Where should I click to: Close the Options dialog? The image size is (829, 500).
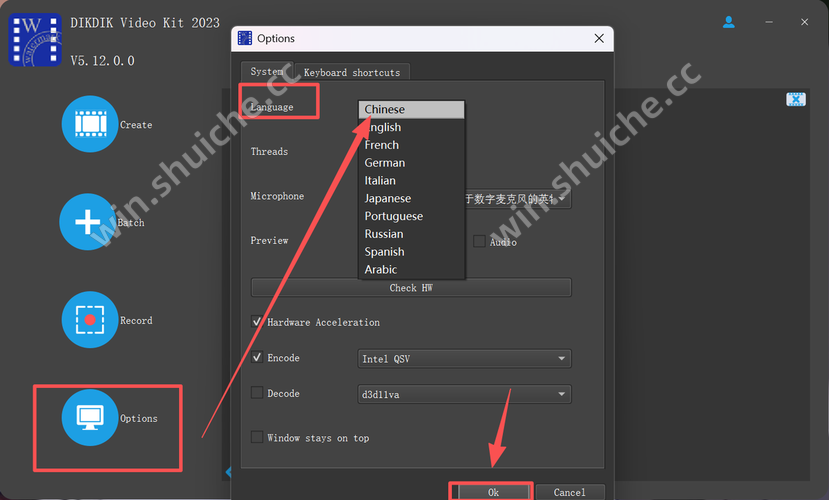point(599,39)
